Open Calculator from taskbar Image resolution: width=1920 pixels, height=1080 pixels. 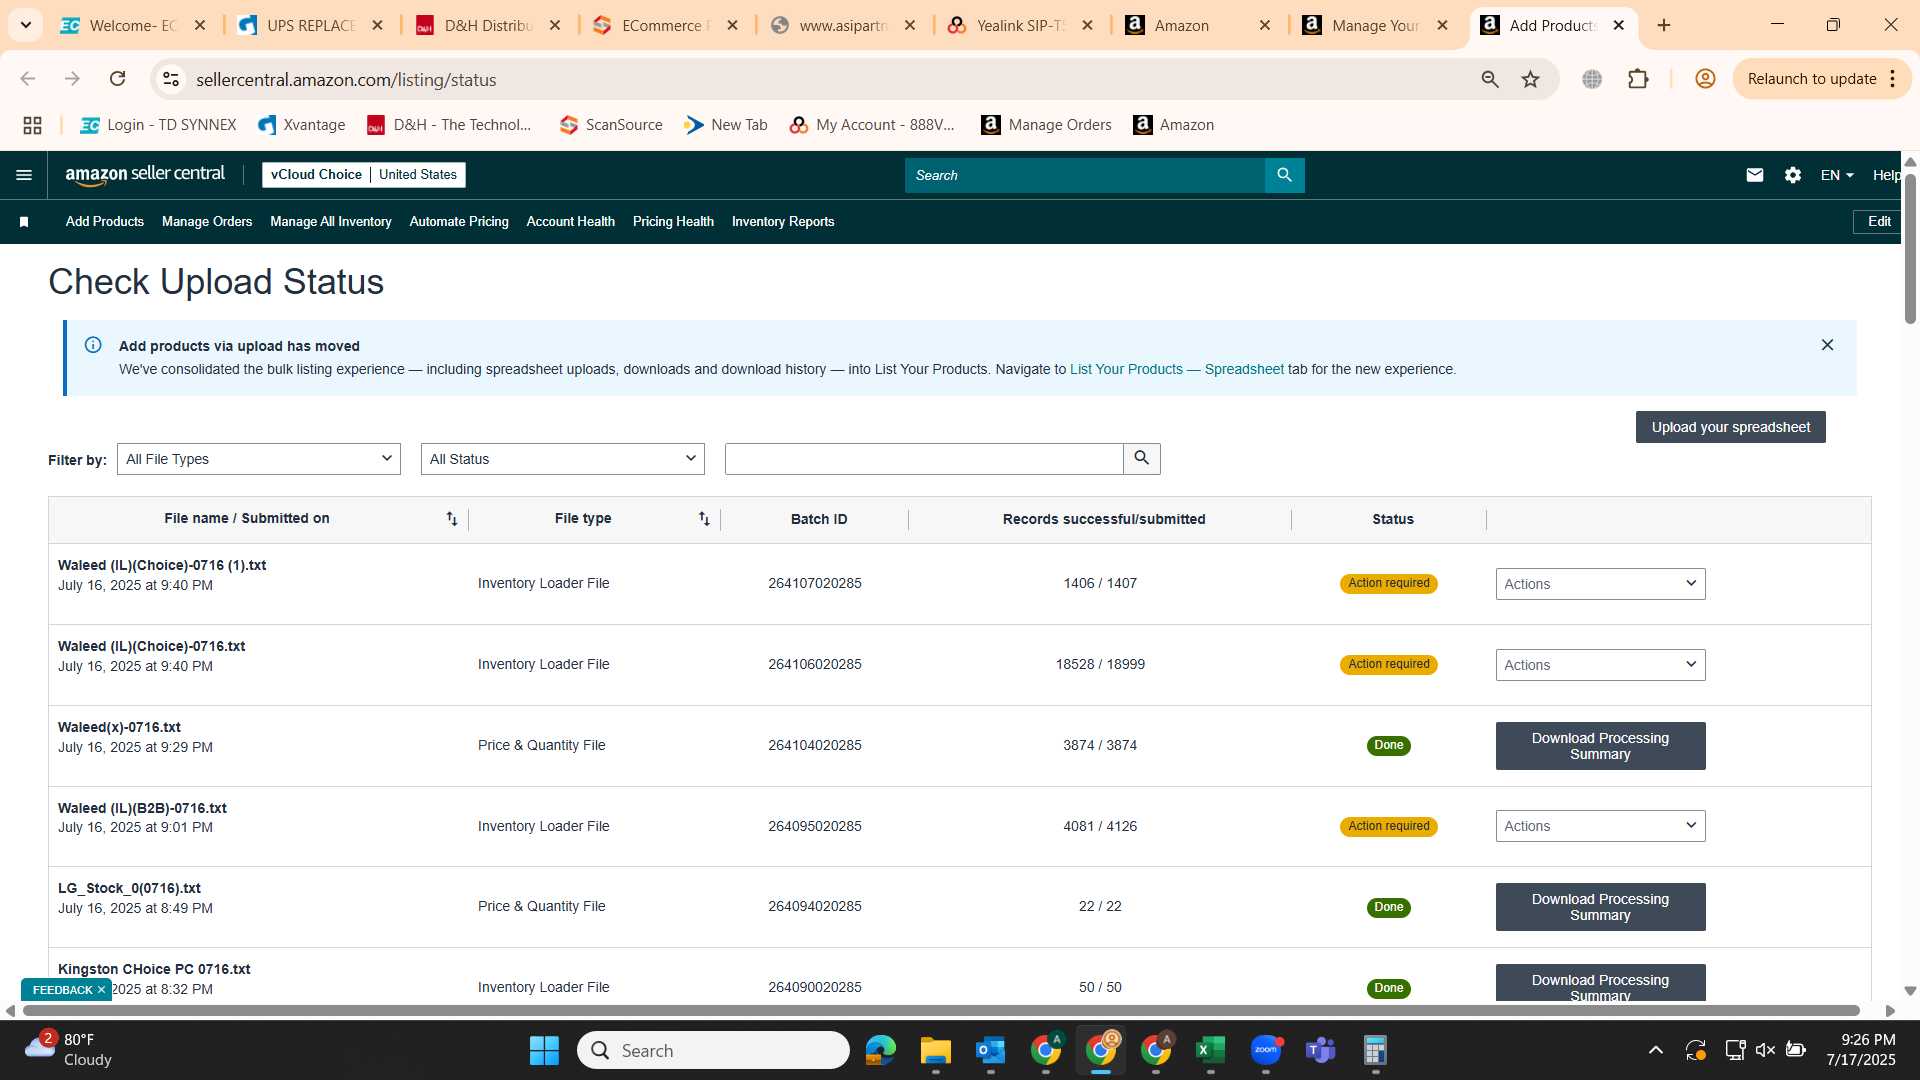tap(1375, 1050)
